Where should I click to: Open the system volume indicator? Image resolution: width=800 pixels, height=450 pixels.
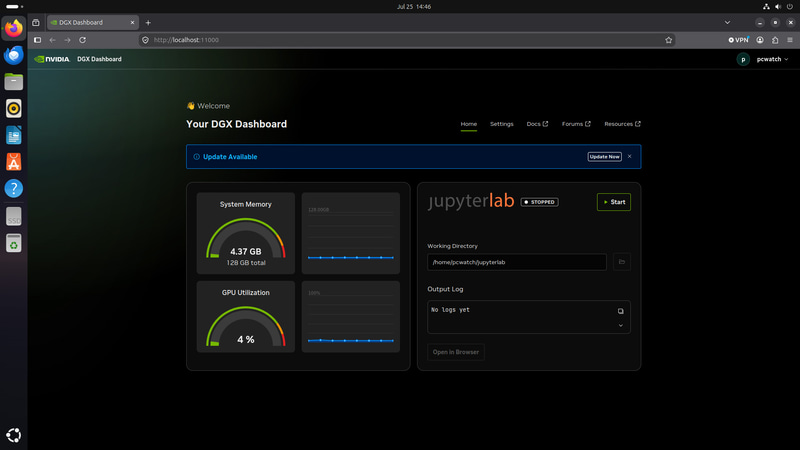click(778, 7)
